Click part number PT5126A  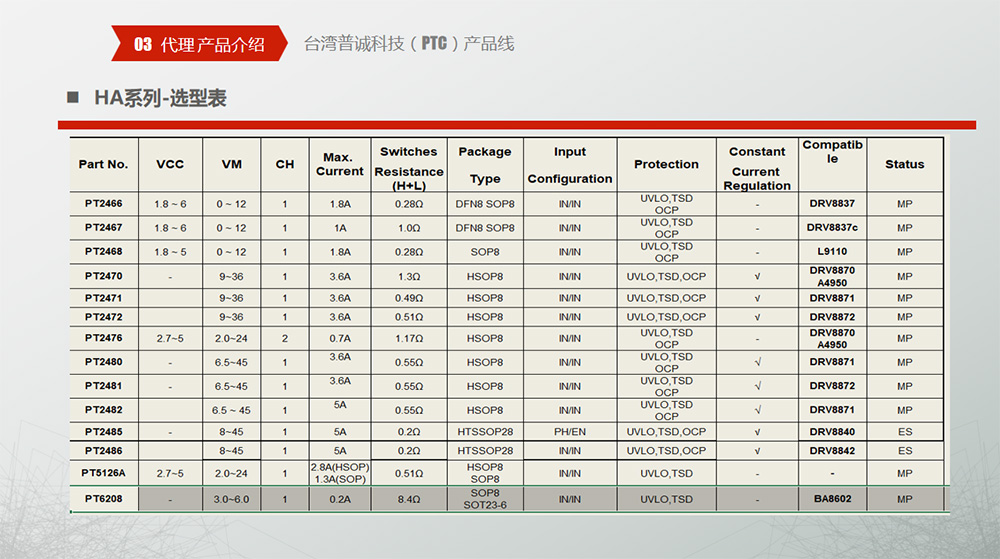(103, 473)
